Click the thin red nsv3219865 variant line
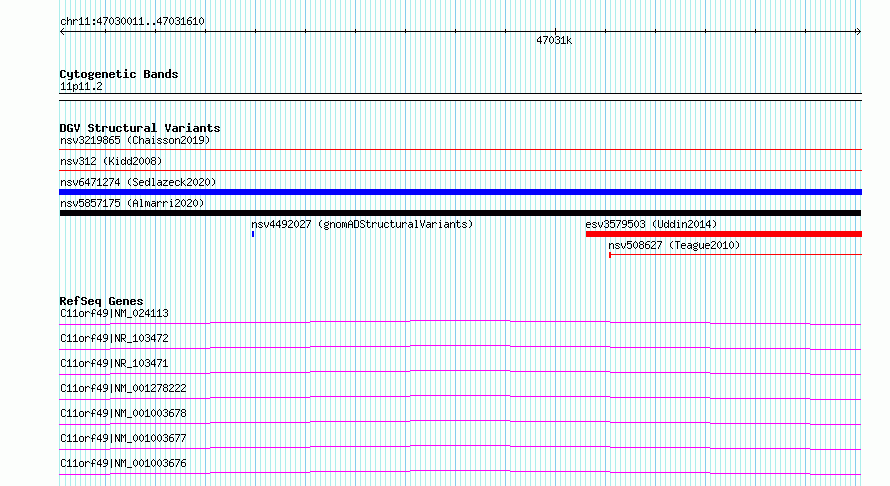The height and width of the screenshot is (486, 890). pyautogui.click(x=460, y=150)
